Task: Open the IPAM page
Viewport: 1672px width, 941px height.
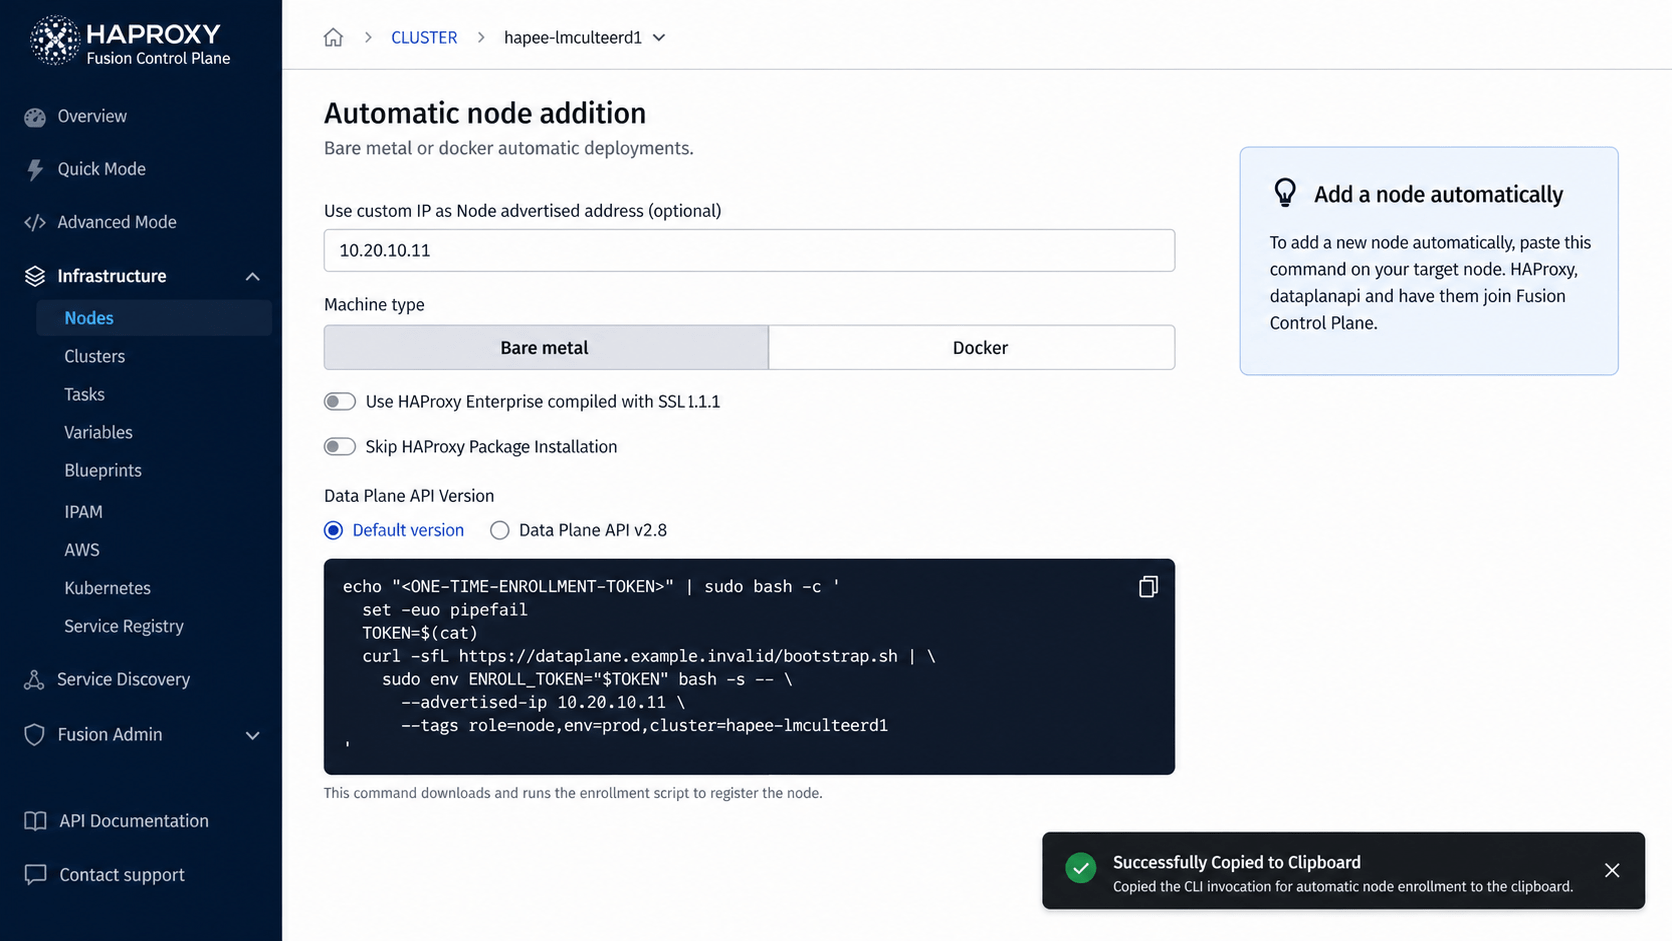Action: pyautogui.click(x=84, y=512)
